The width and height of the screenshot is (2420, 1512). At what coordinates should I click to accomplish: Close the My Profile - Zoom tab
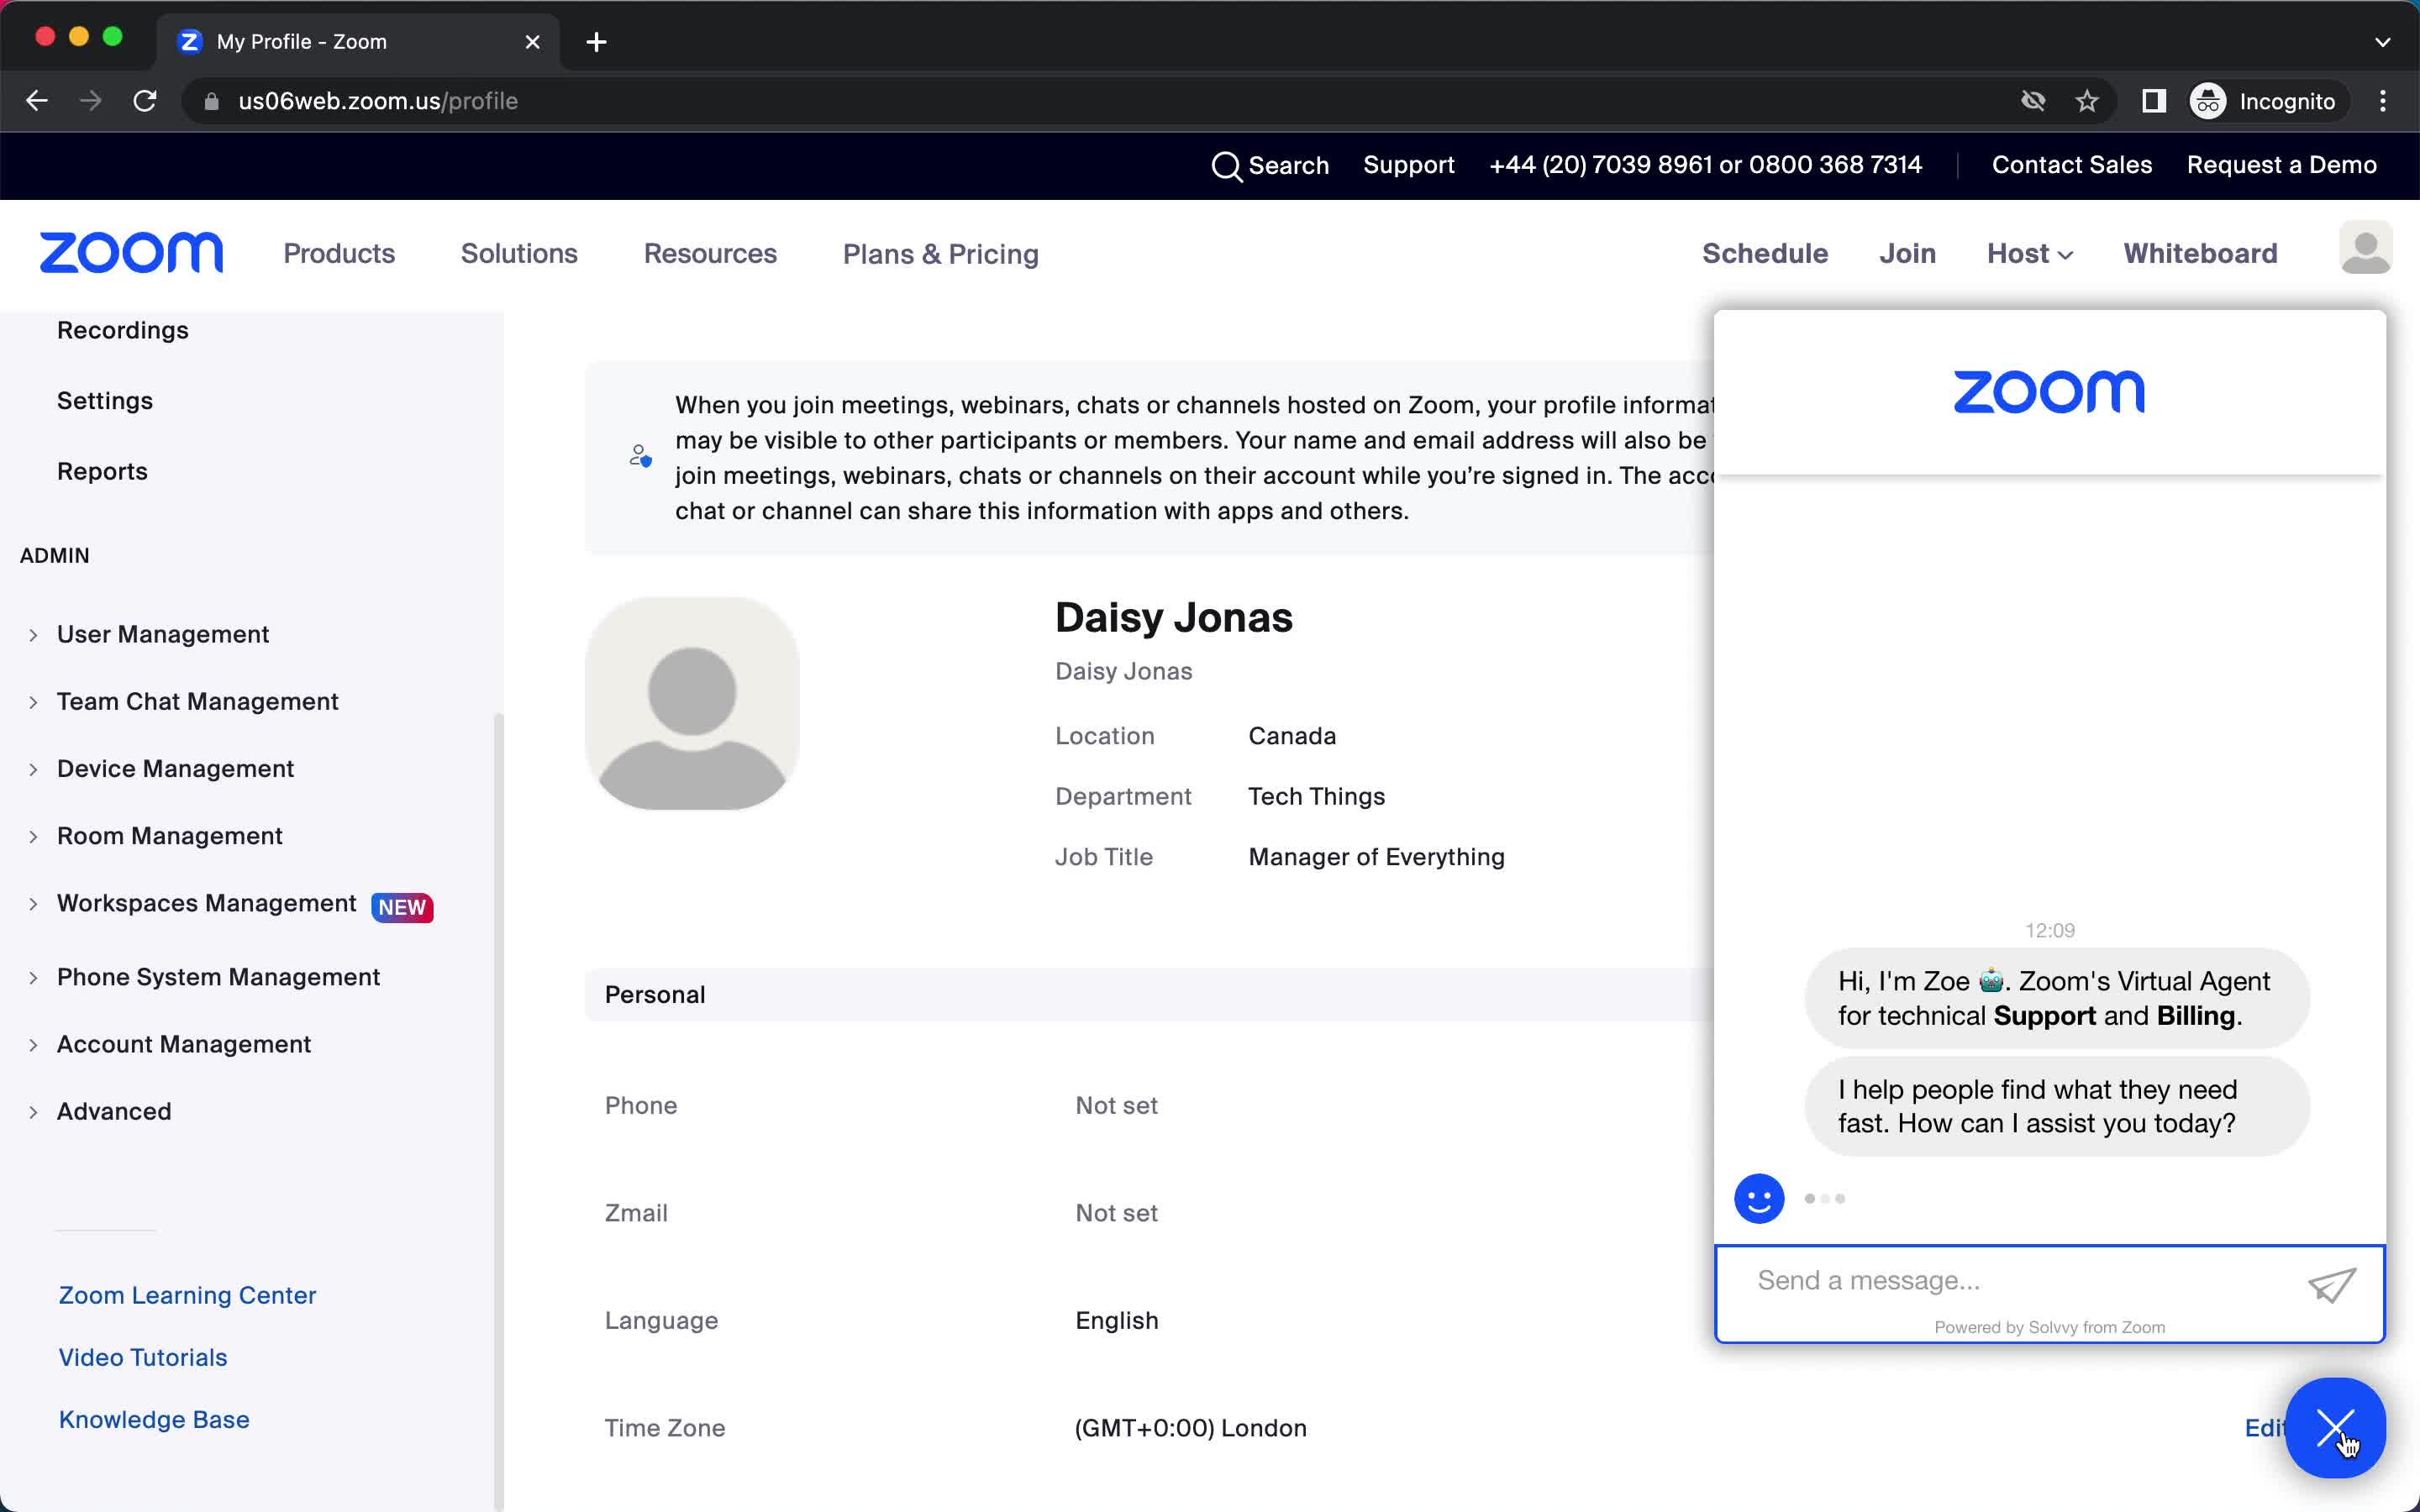click(x=533, y=42)
